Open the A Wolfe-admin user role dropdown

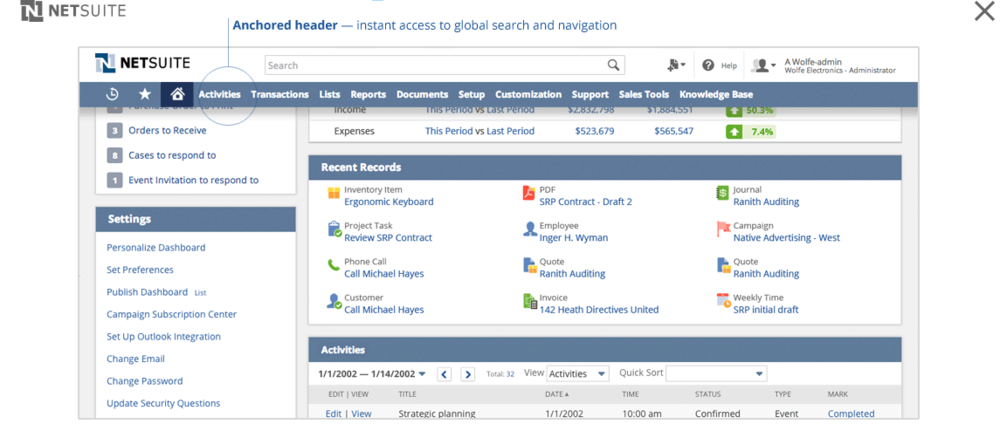coord(764,66)
